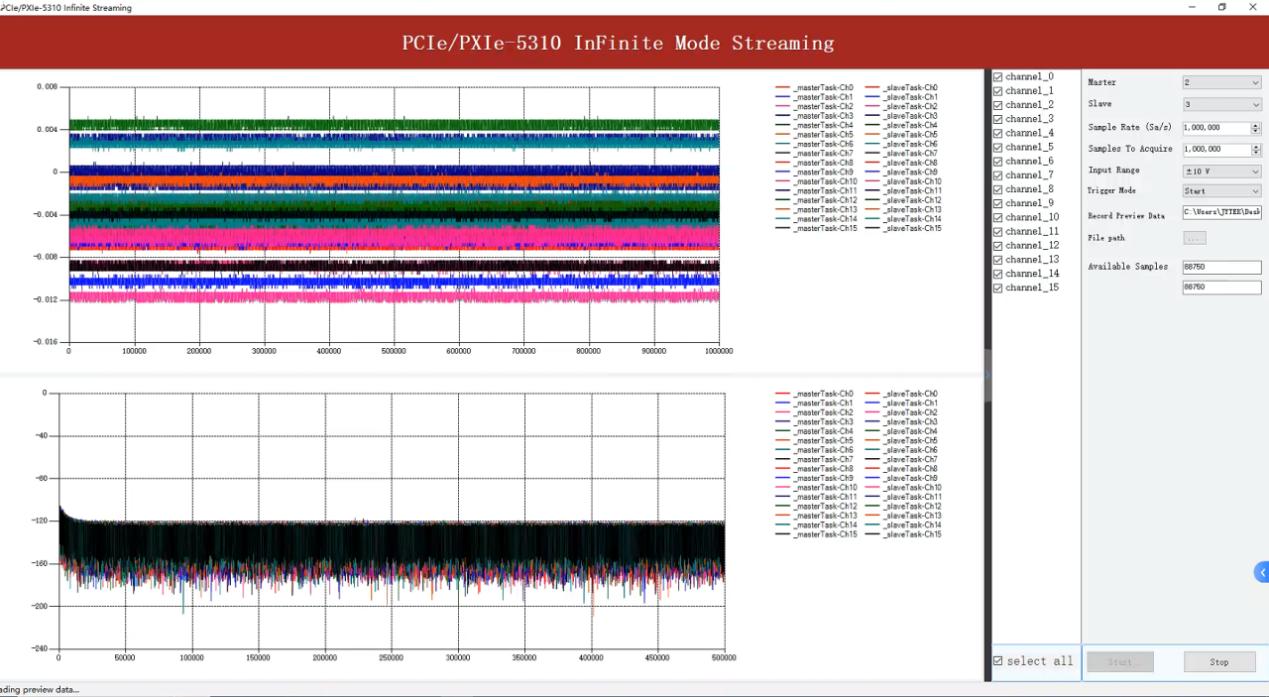The width and height of the screenshot is (1269, 697).
Task: Toggle channel_9 checkbox
Action: click(998, 203)
